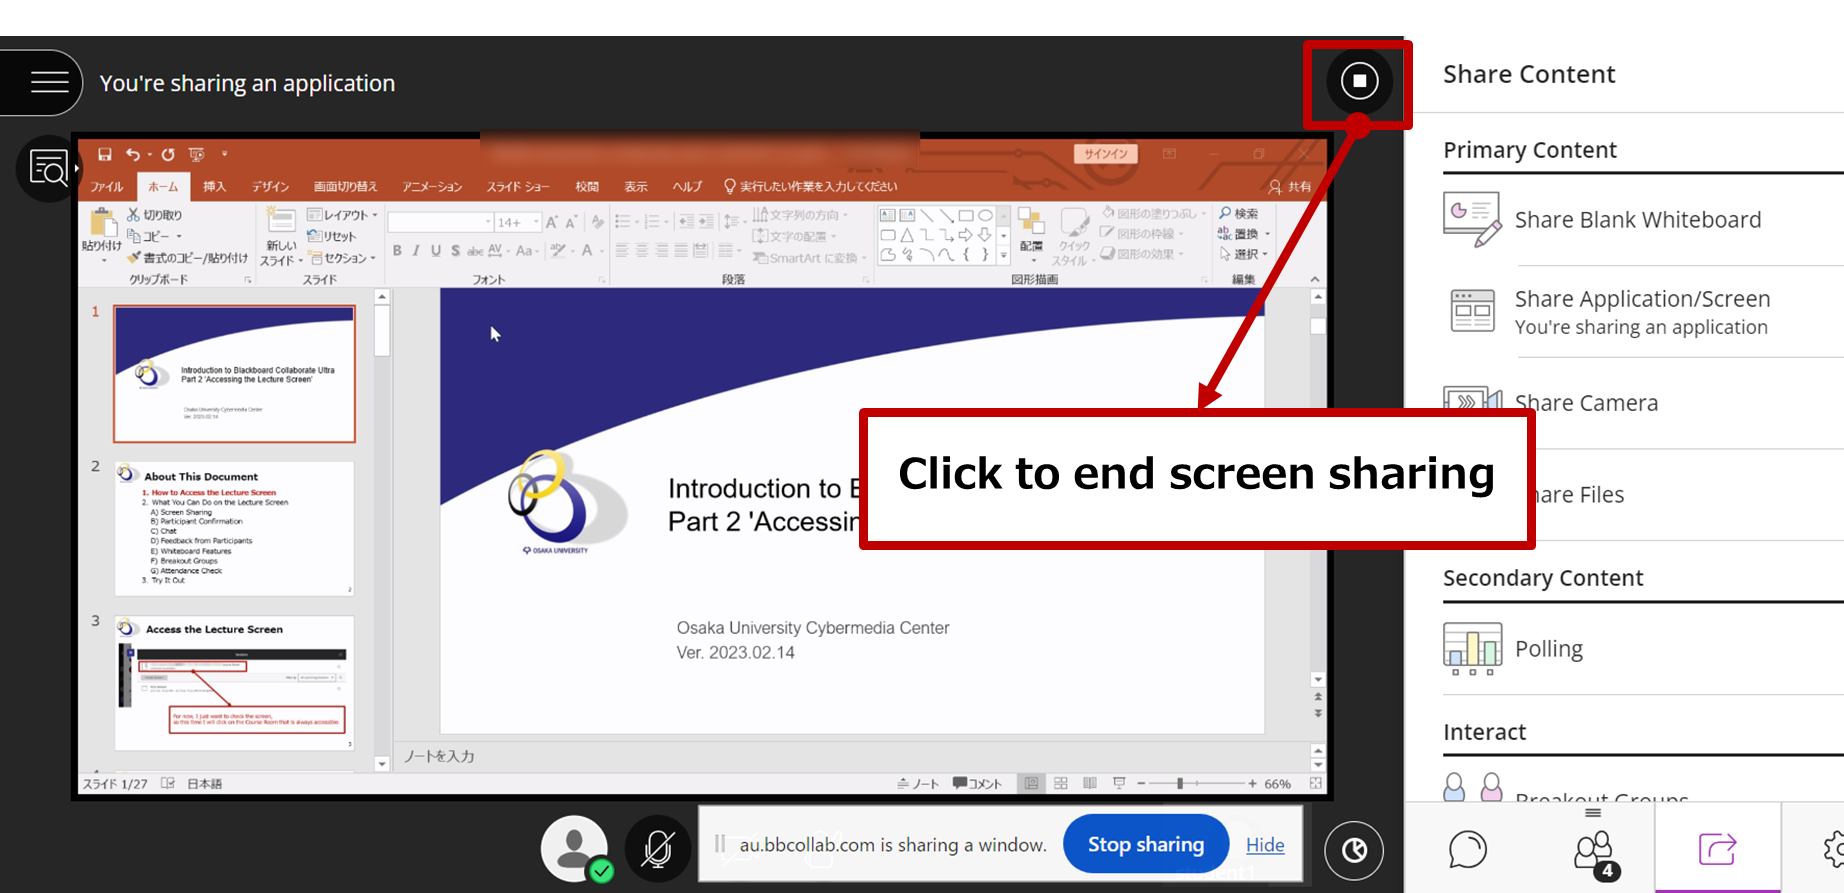Click the blue Stop sharing button
Image resolution: width=1844 pixels, height=893 pixels.
pyautogui.click(x=1146, y=844)
